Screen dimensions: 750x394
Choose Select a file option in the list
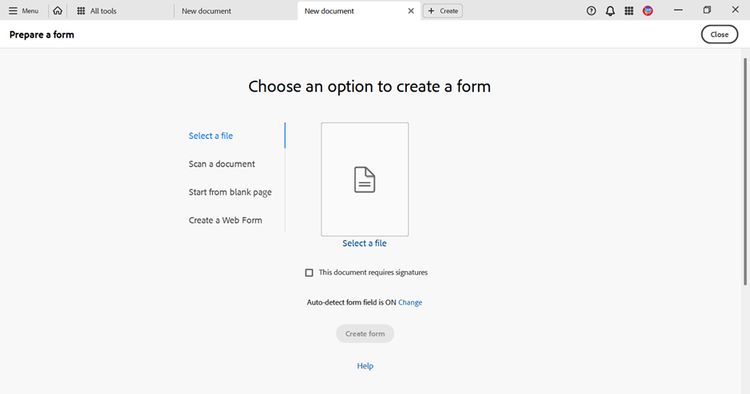(210, 136)
